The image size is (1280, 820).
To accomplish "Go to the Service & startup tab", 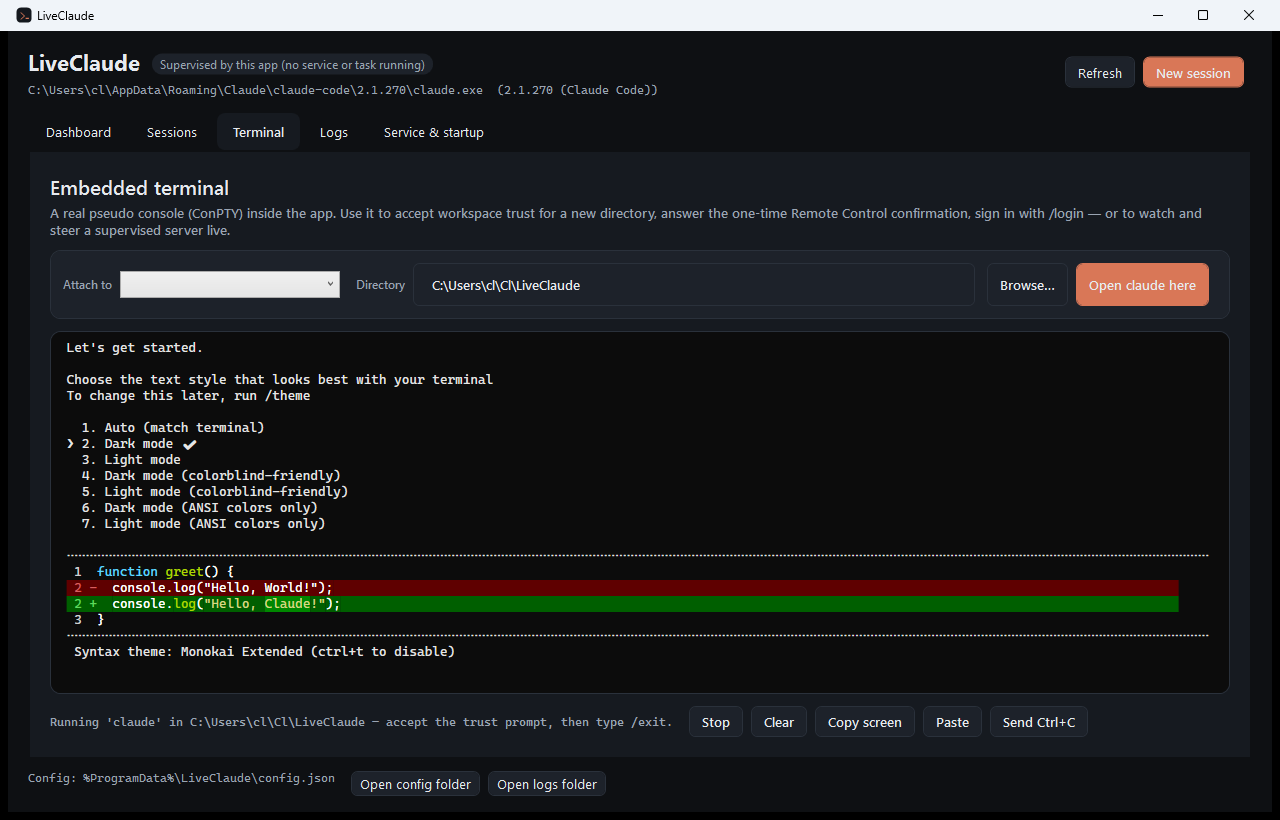I will 434,132.
